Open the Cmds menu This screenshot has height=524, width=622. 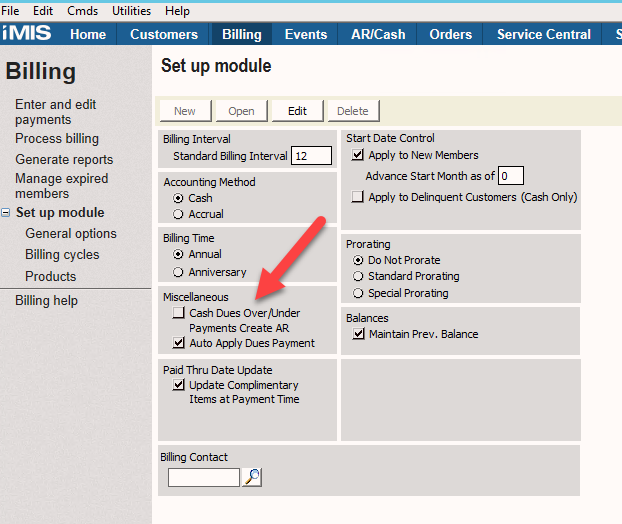[x=82, y=11]
